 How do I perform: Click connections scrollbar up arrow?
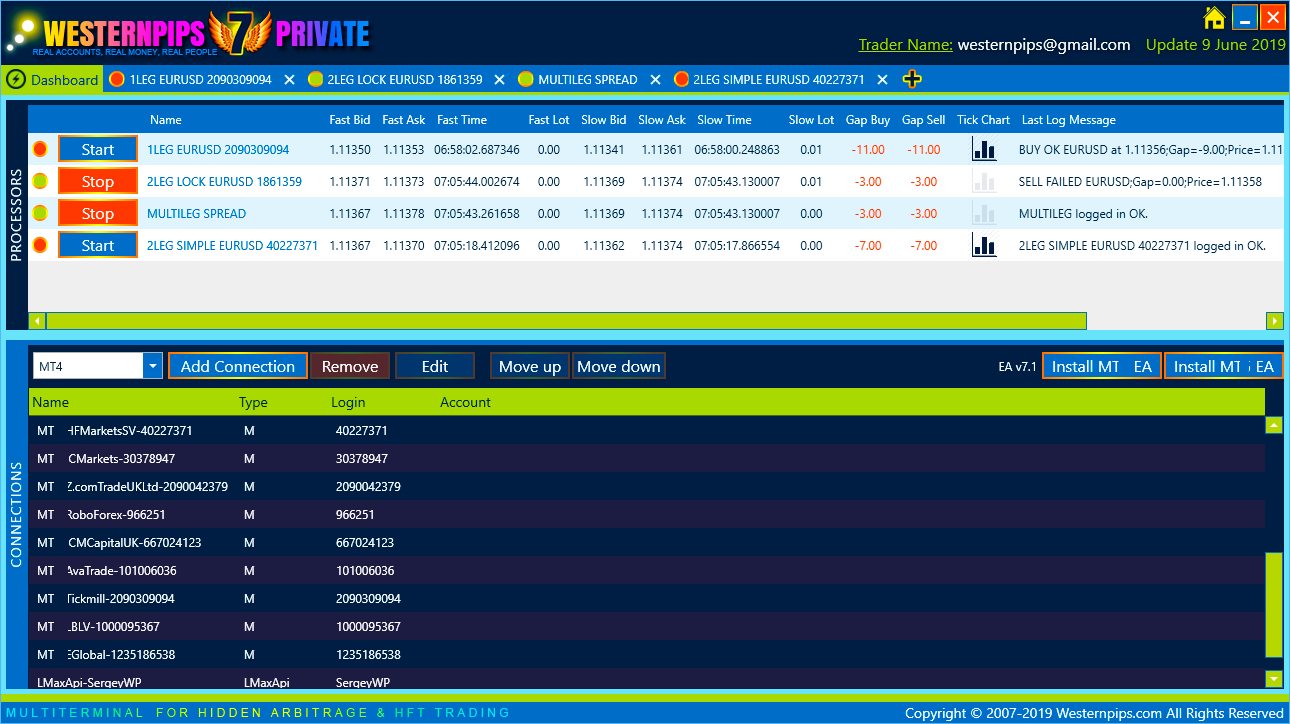coord(1274,425)
